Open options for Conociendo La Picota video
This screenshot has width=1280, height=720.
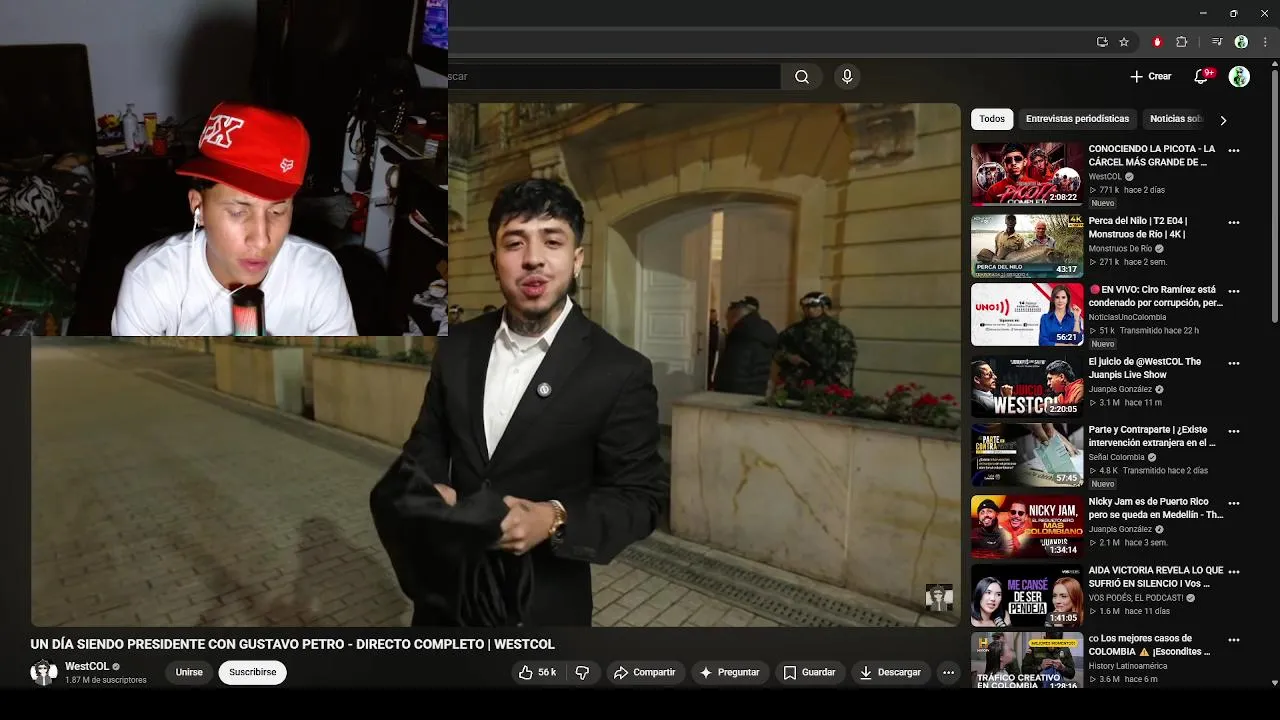tap(1234, 150)
